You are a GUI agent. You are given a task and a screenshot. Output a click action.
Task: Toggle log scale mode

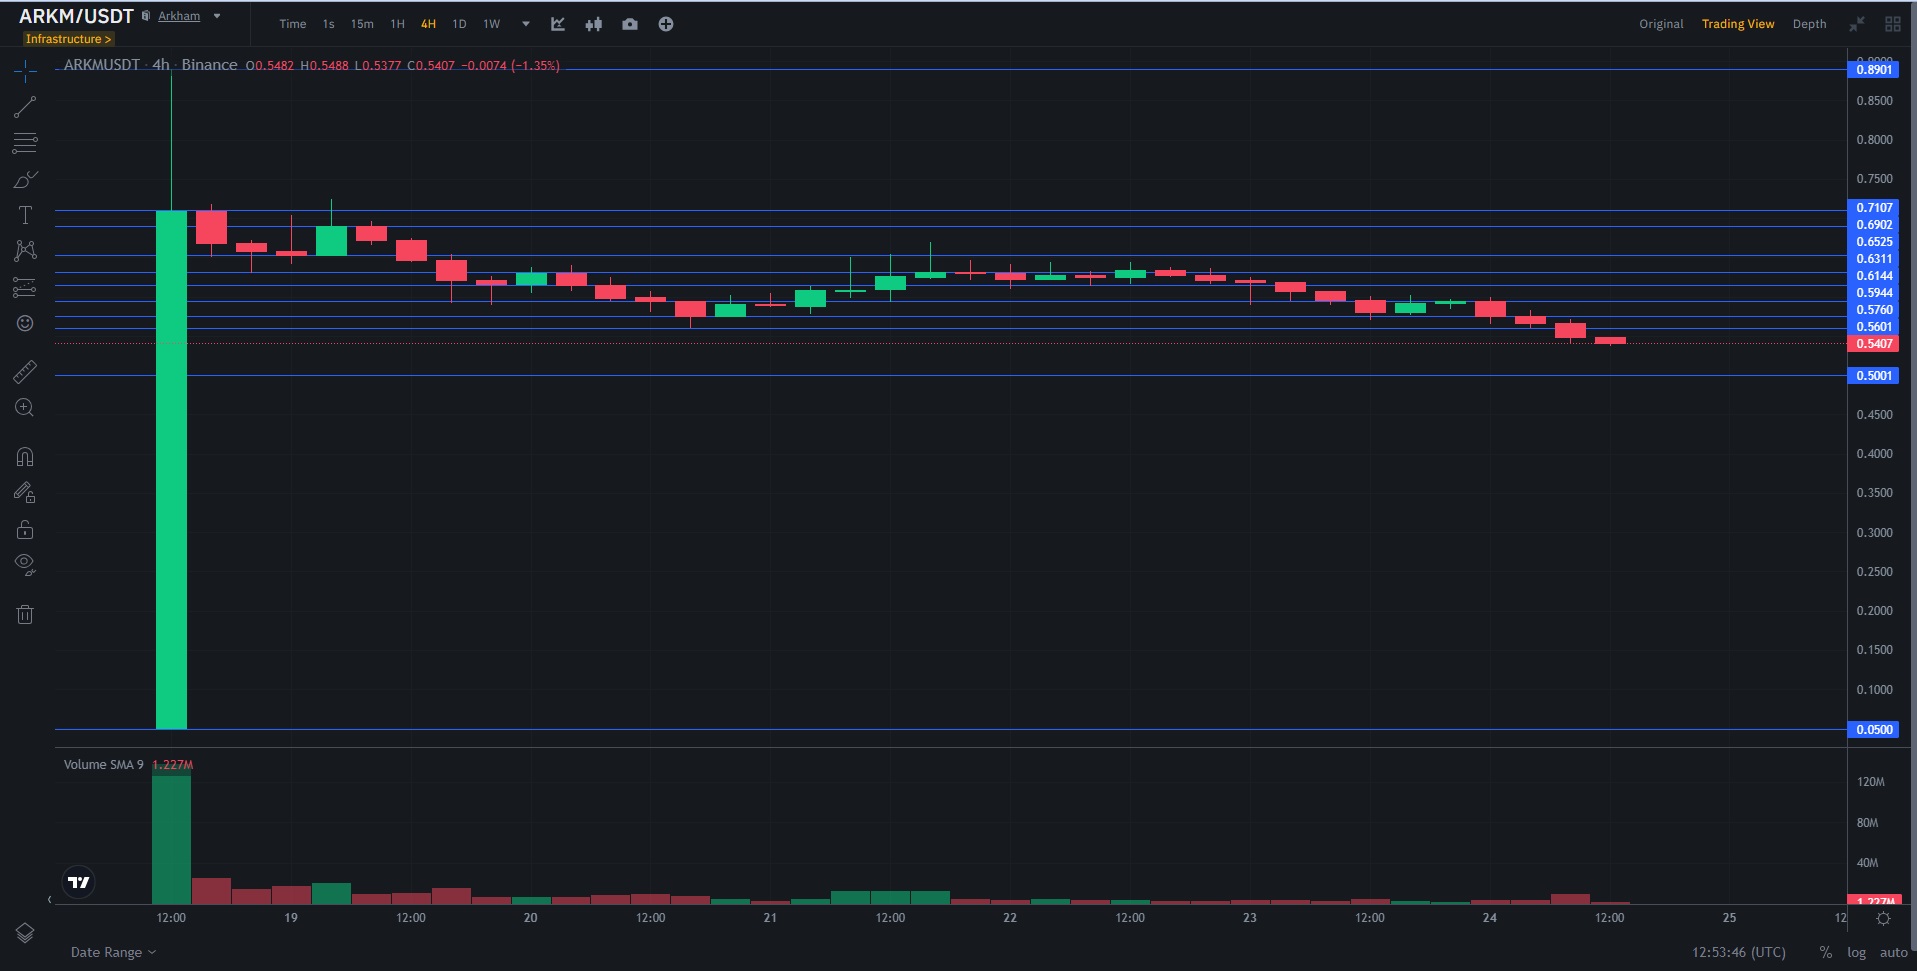pos(1856,952)
